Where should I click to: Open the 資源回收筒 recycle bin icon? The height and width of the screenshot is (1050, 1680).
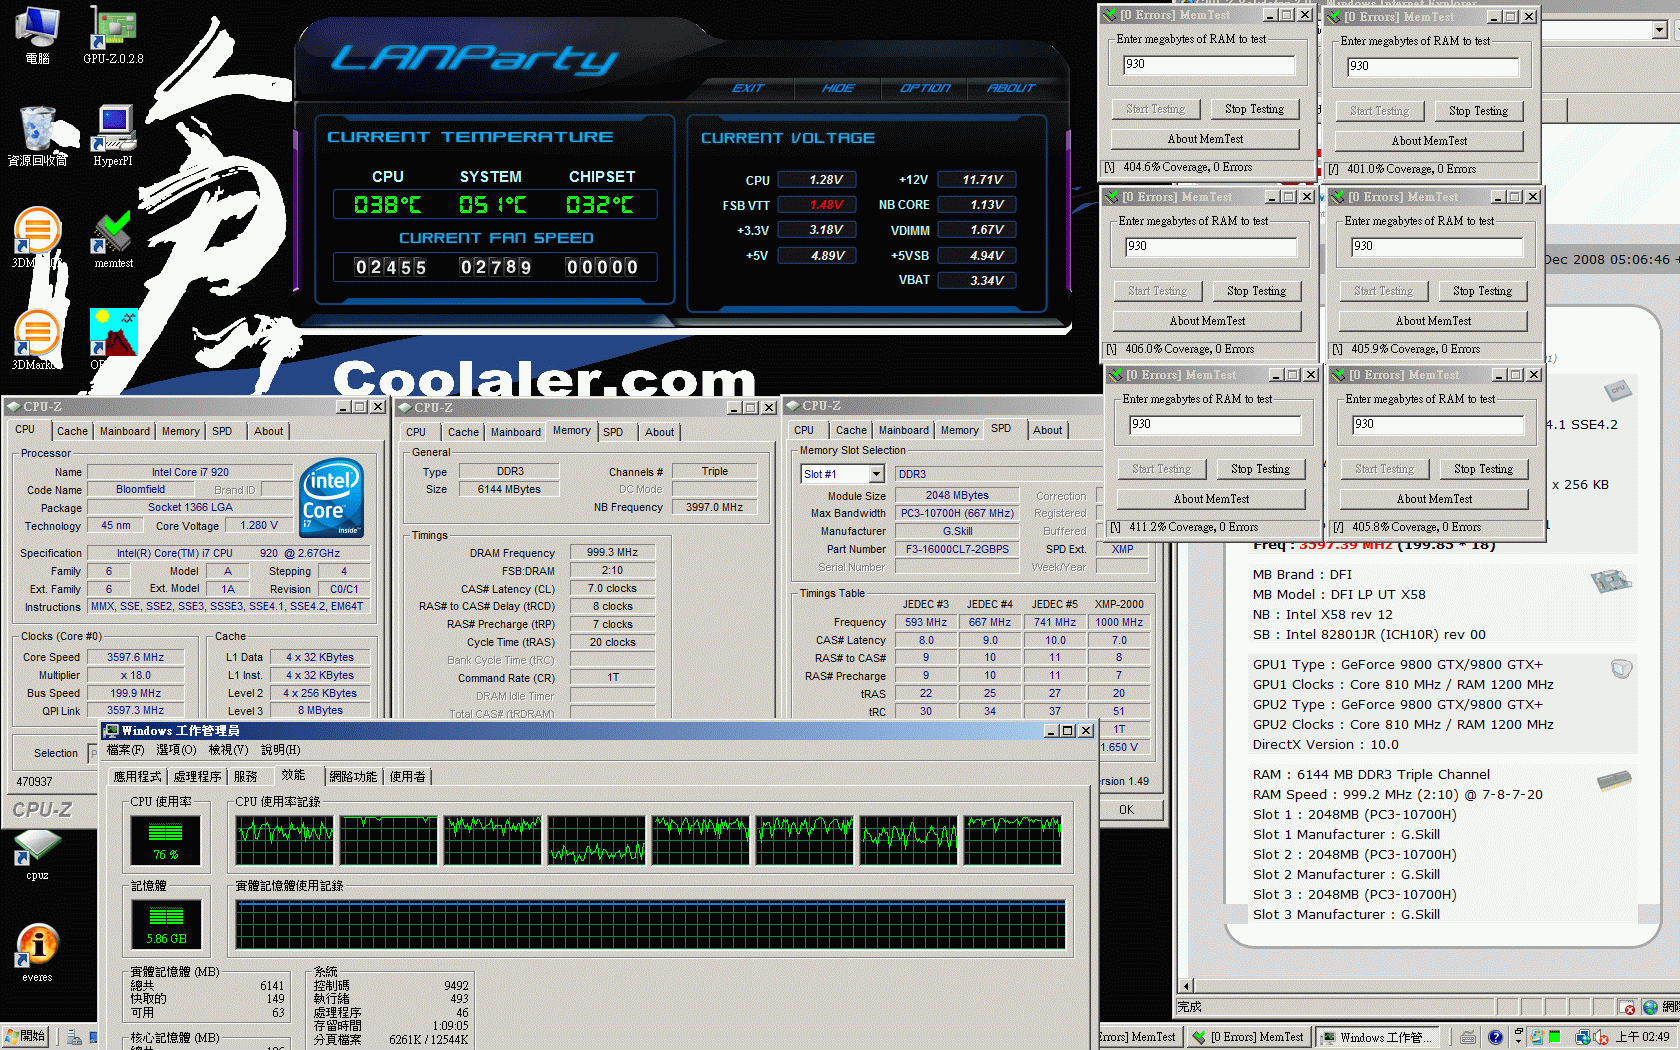[x=37, y=136]
